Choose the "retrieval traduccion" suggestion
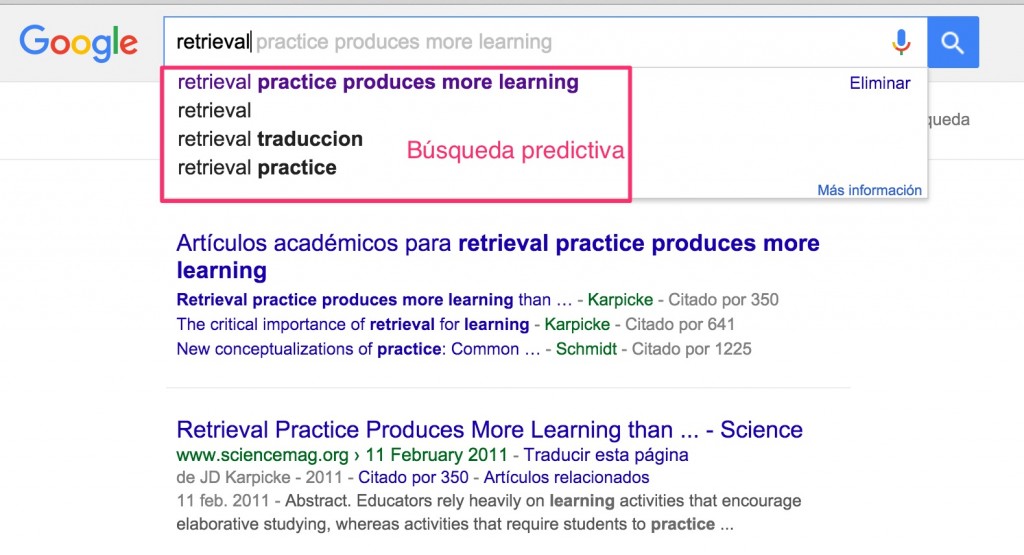 (270, 139)
